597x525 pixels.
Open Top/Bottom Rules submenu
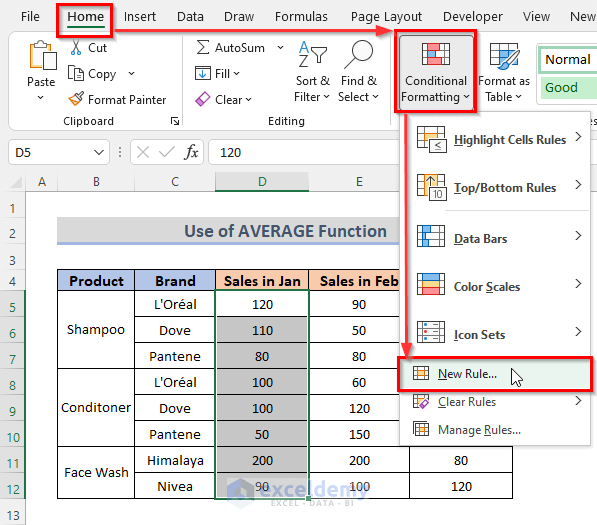tap(495, 187)
